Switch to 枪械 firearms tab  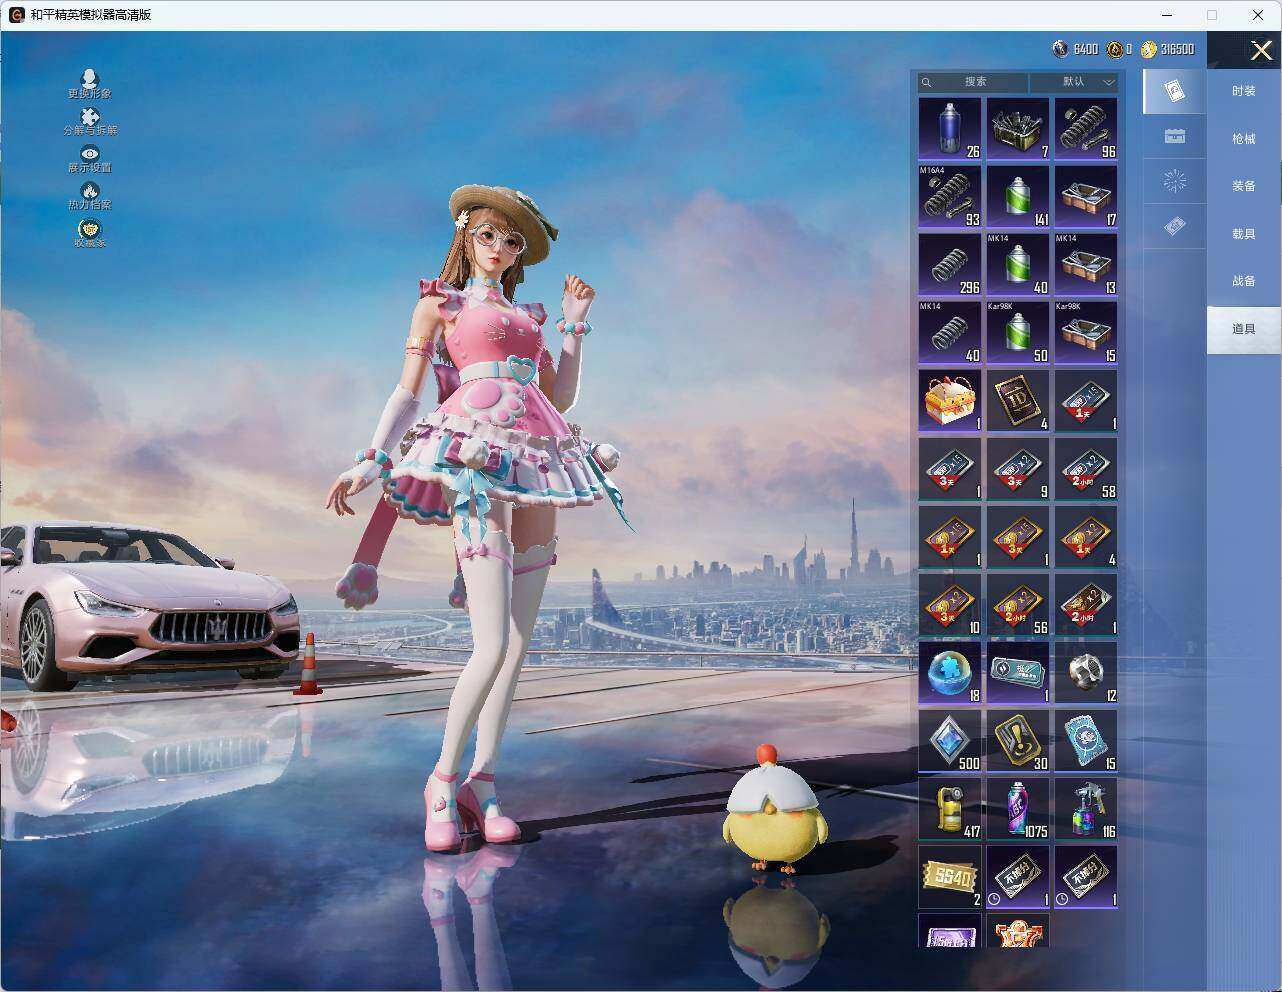pos(1243,139)
